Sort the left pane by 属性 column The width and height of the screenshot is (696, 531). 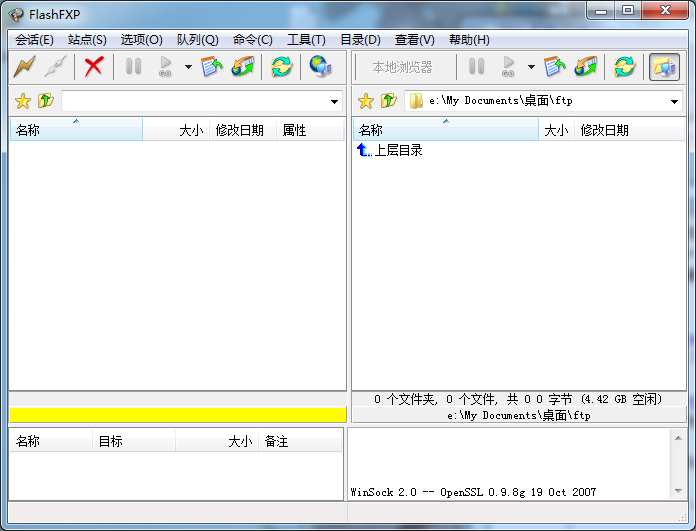pos(294,130)
